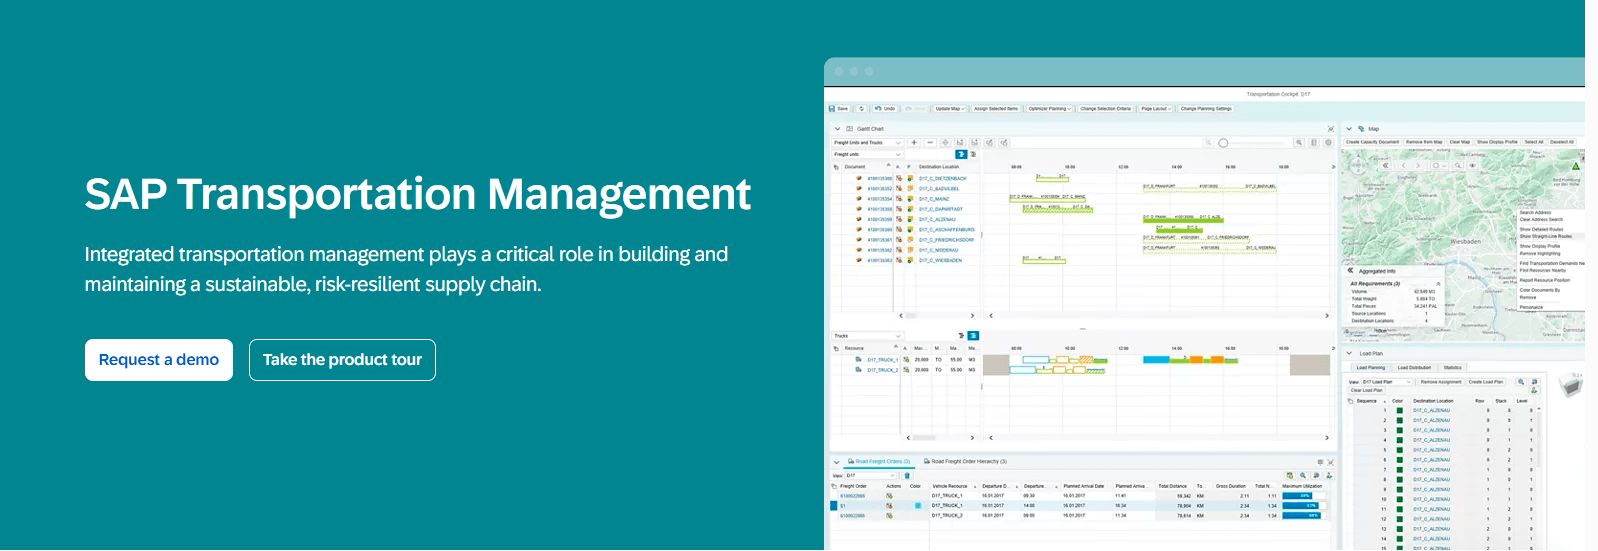Click Take the product tour button
This screenshot has height=551, width=1598.
click(342, 360)
